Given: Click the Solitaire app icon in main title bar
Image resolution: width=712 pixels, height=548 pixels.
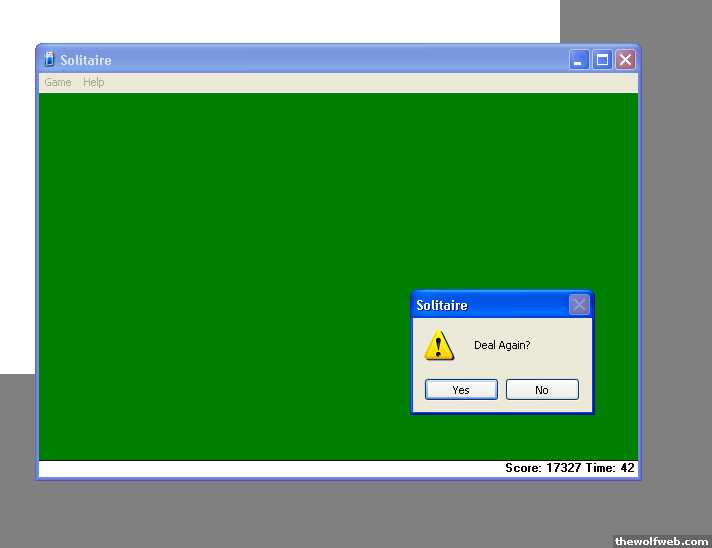Looking at the screenshot, I should (49, 60).
